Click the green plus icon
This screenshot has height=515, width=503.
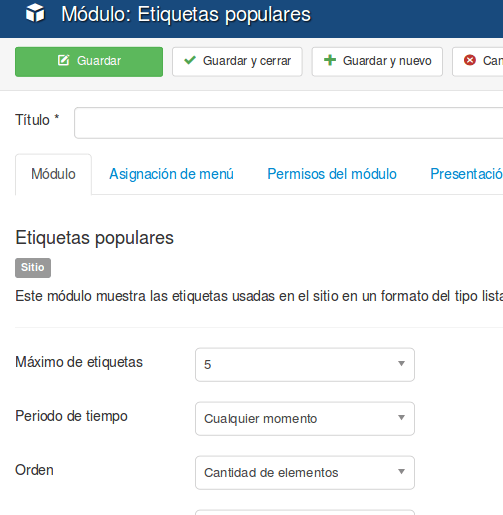click(330, 60)
